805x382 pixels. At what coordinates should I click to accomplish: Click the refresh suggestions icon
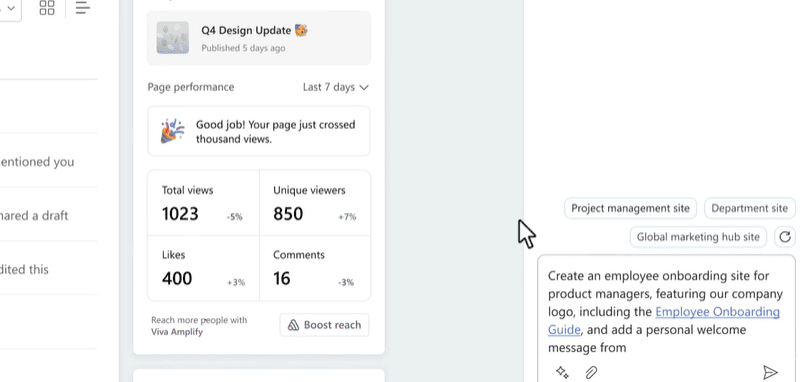(784, 237)
